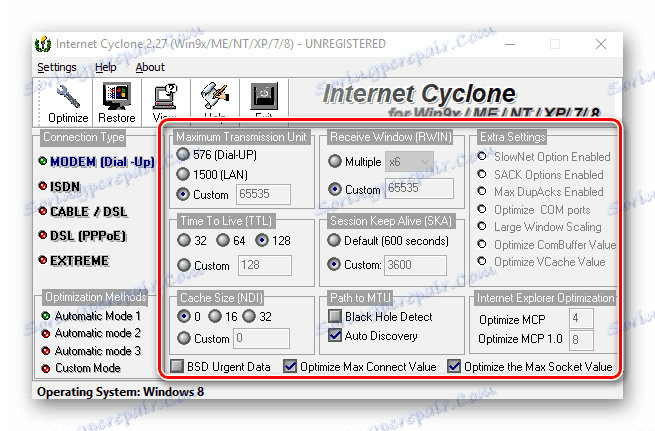Screen dimensions: 655x431
Task: Click the Operating System: Windows 8 status text
Action: [x=120, y=392]
